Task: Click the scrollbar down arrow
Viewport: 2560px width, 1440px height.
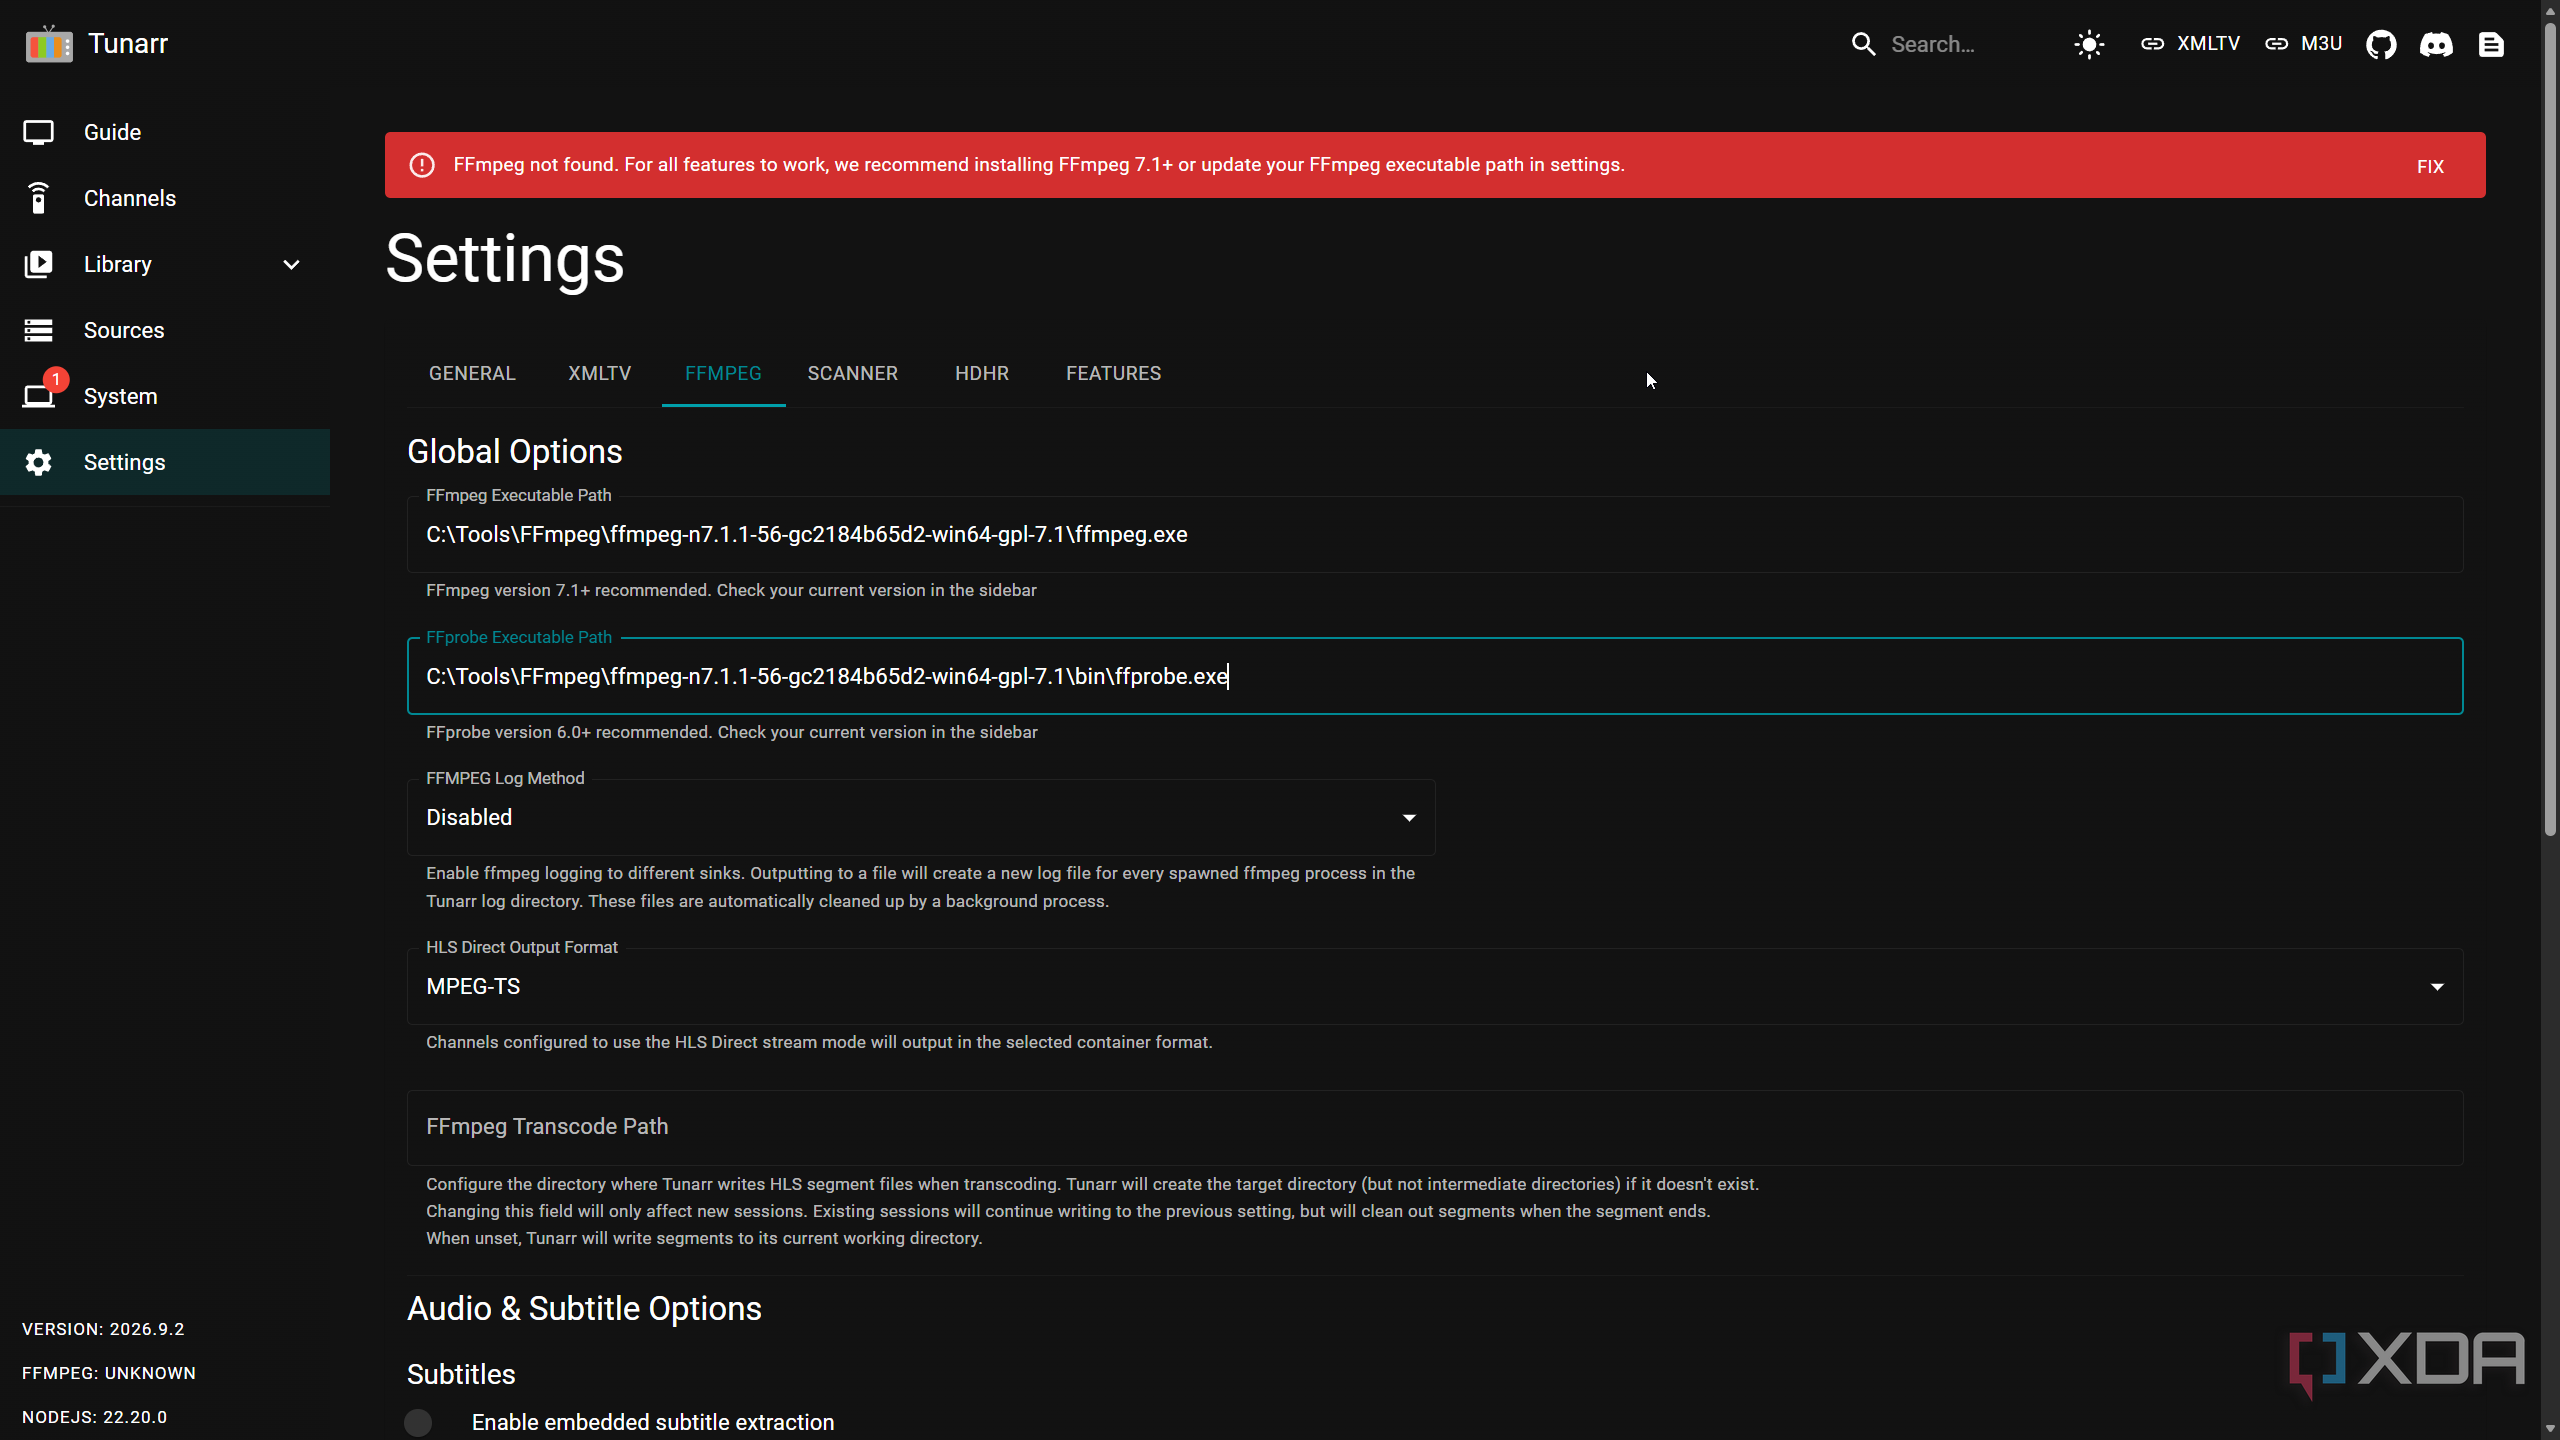Action: (x=2550, y=1430)
